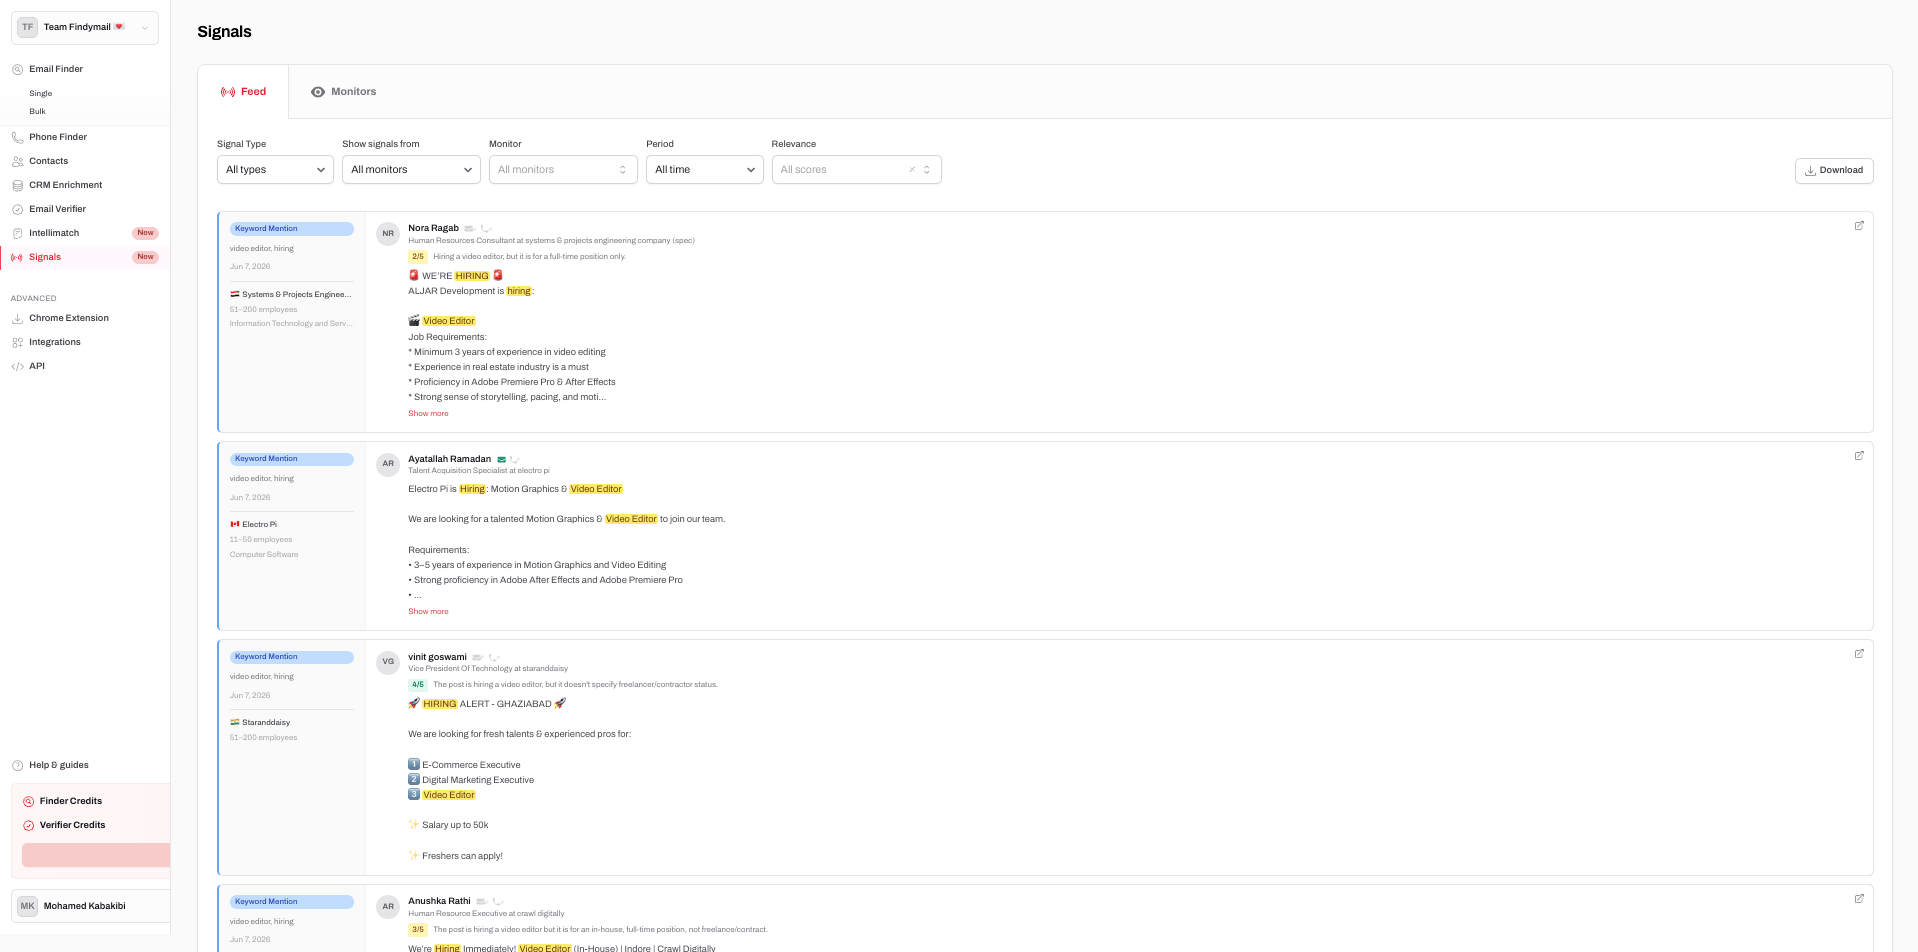Open Help & guides
This screenshot has height=952, width=1918.
tap(59, 765)
